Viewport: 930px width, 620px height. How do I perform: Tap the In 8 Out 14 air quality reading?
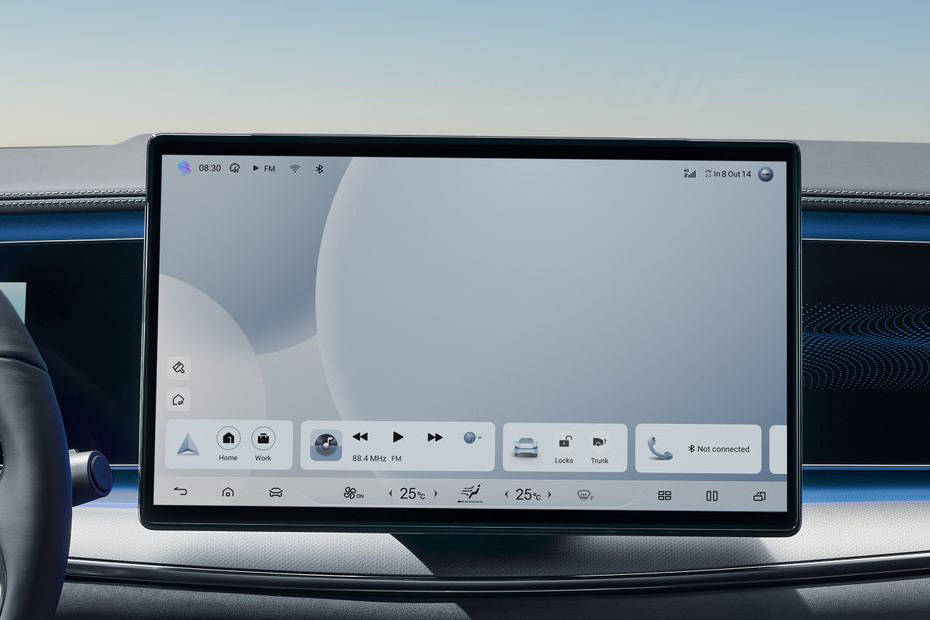tap(728, 174)
